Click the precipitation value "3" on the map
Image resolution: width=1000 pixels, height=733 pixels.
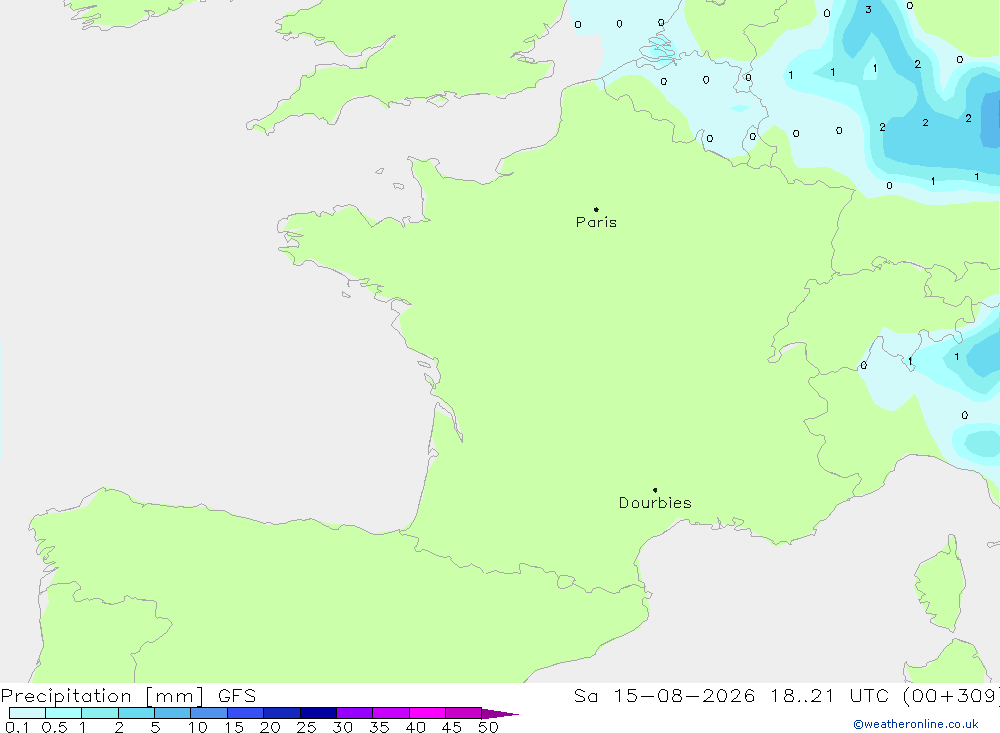point(868,10)
